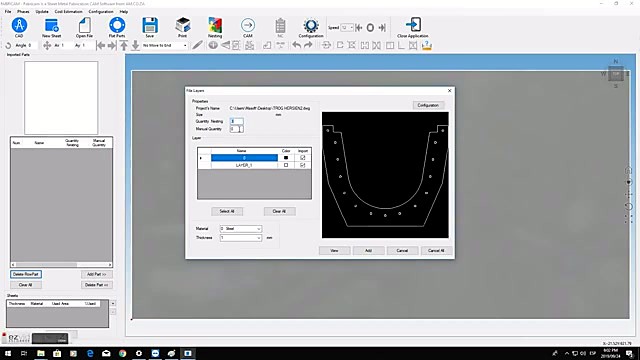The image size is (640, 360).
Task: Click the white color swatch for LAYER_1
Action: [286, 165]
